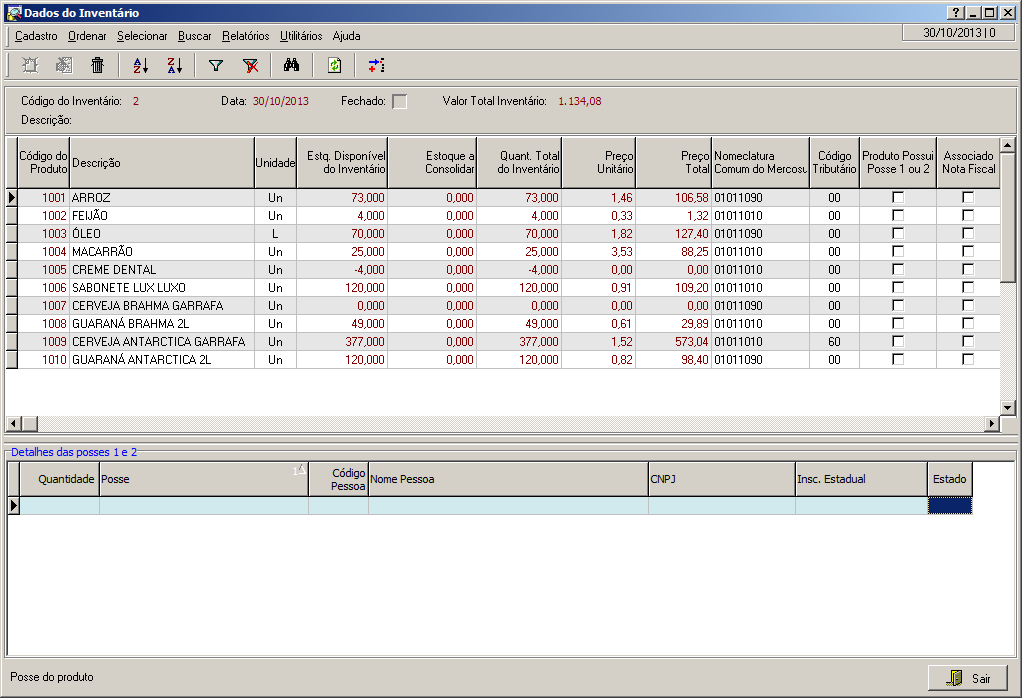Apply filter using the funnel icon
The width and height of the screenshot is (1022, 698).
(x=215, y=66)
